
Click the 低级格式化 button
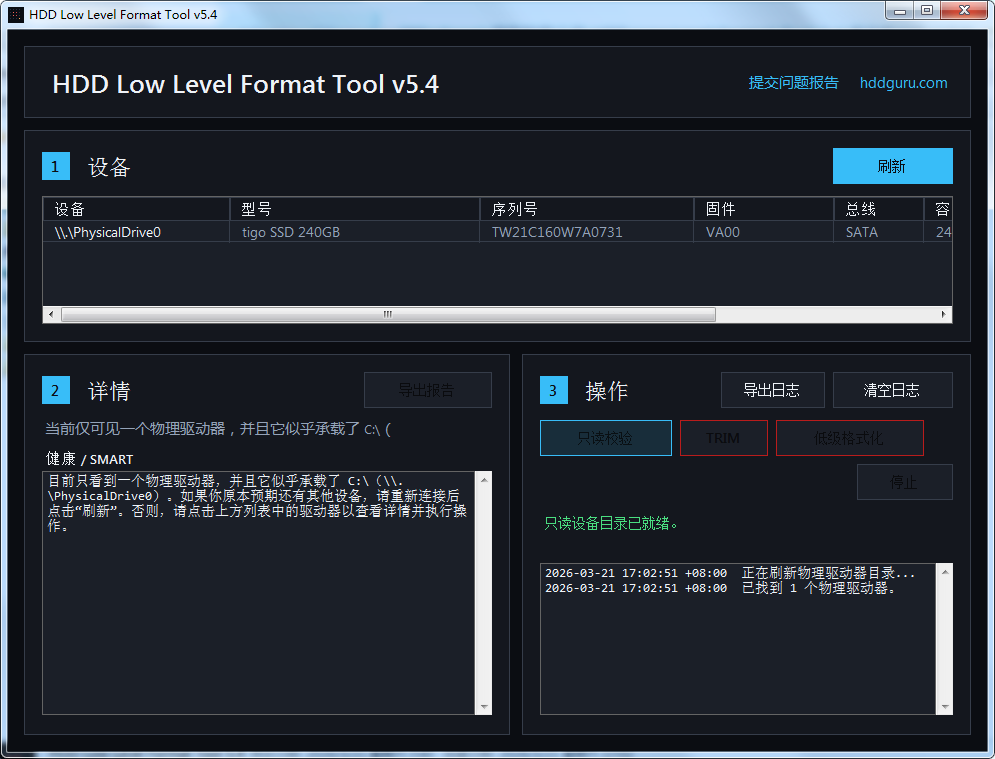[849, 438]
